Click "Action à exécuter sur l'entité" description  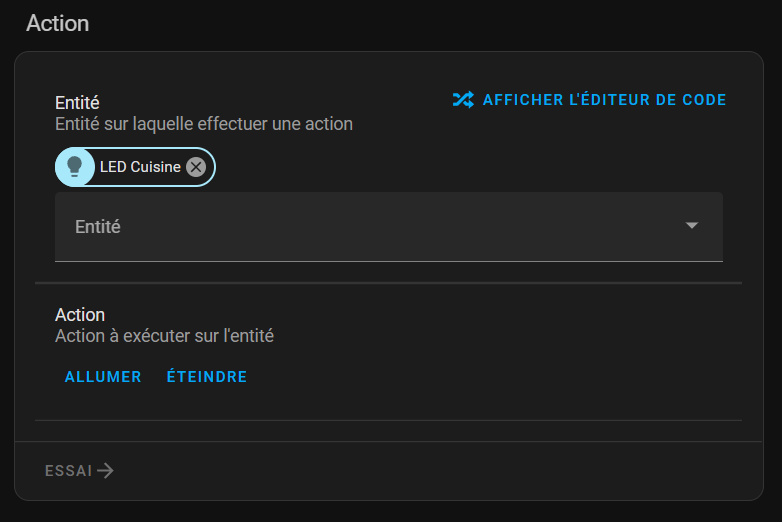click(164, 336)
